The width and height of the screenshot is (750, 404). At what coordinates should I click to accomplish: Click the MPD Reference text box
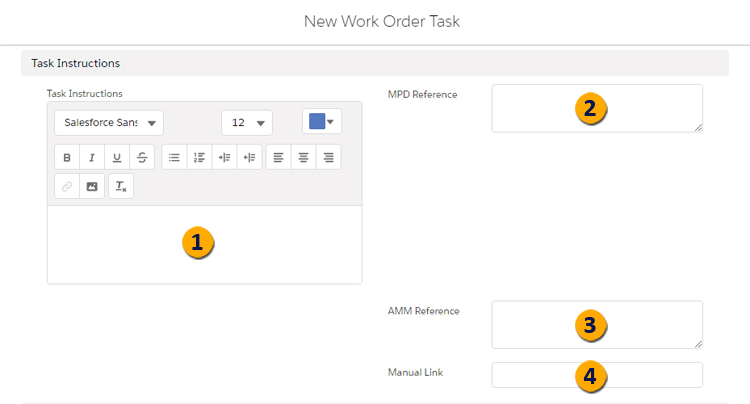pos(597,109)
